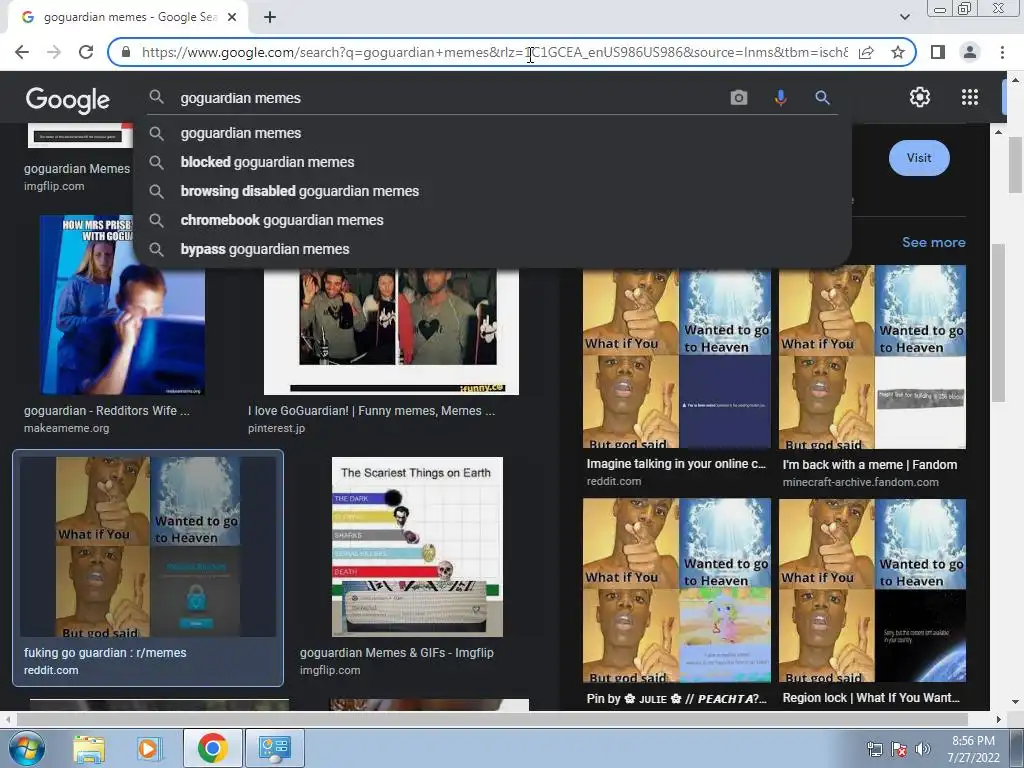
Task: Click the padlock site info icon
Action: [x=126, y=52]
